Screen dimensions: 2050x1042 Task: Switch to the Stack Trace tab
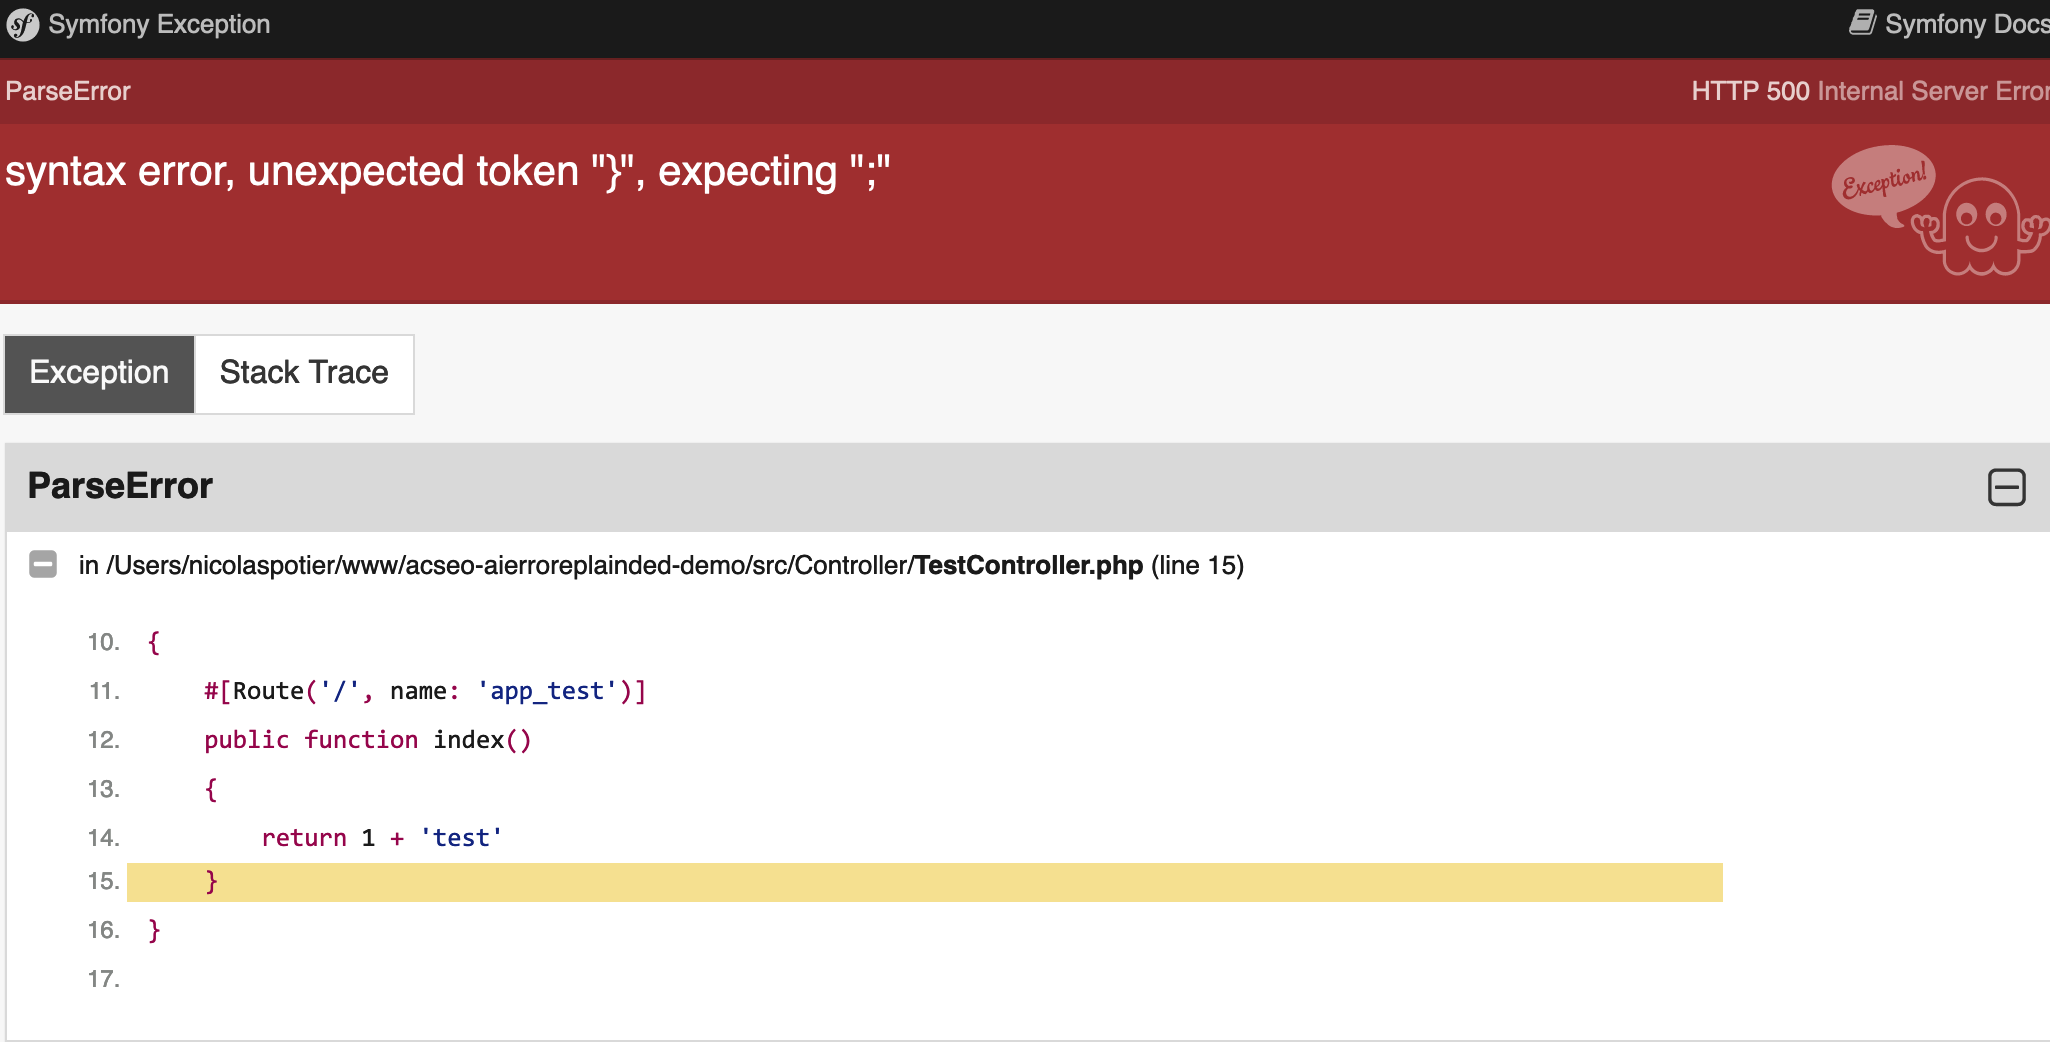(303, 373)
